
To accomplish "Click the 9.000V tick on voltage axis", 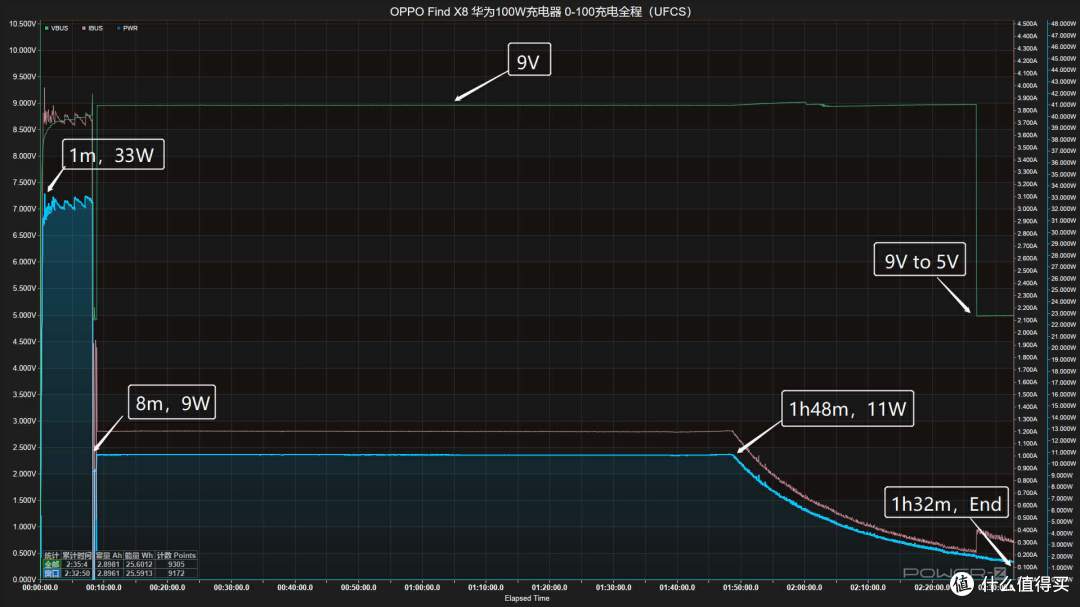I will pos(24,103).
